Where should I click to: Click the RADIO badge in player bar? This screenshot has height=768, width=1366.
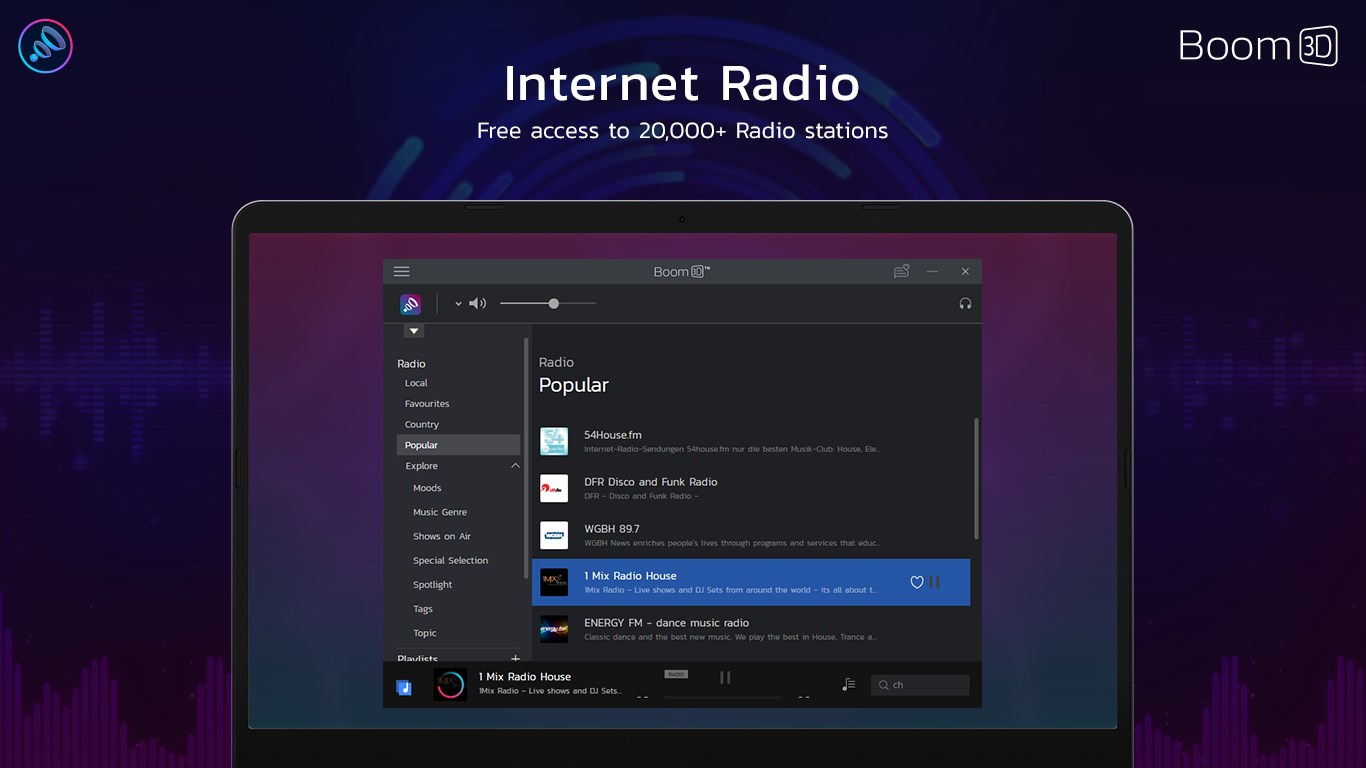click(676, 674)
